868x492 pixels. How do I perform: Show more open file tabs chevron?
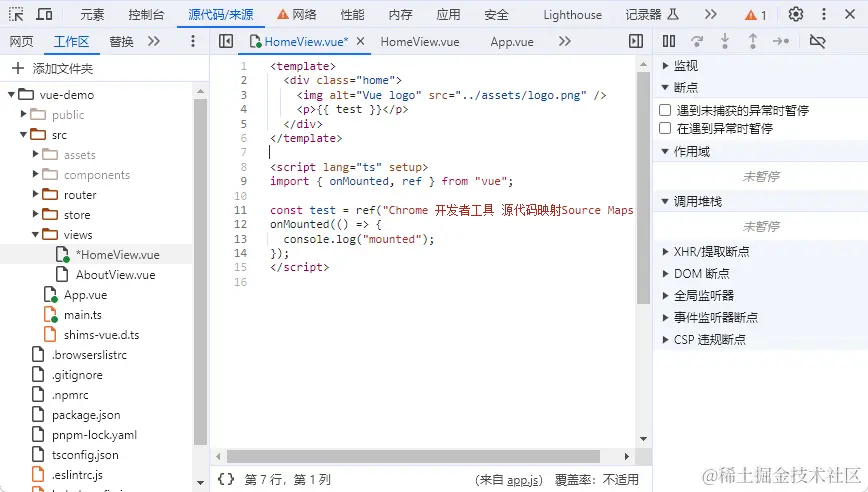tap(565, 41)
